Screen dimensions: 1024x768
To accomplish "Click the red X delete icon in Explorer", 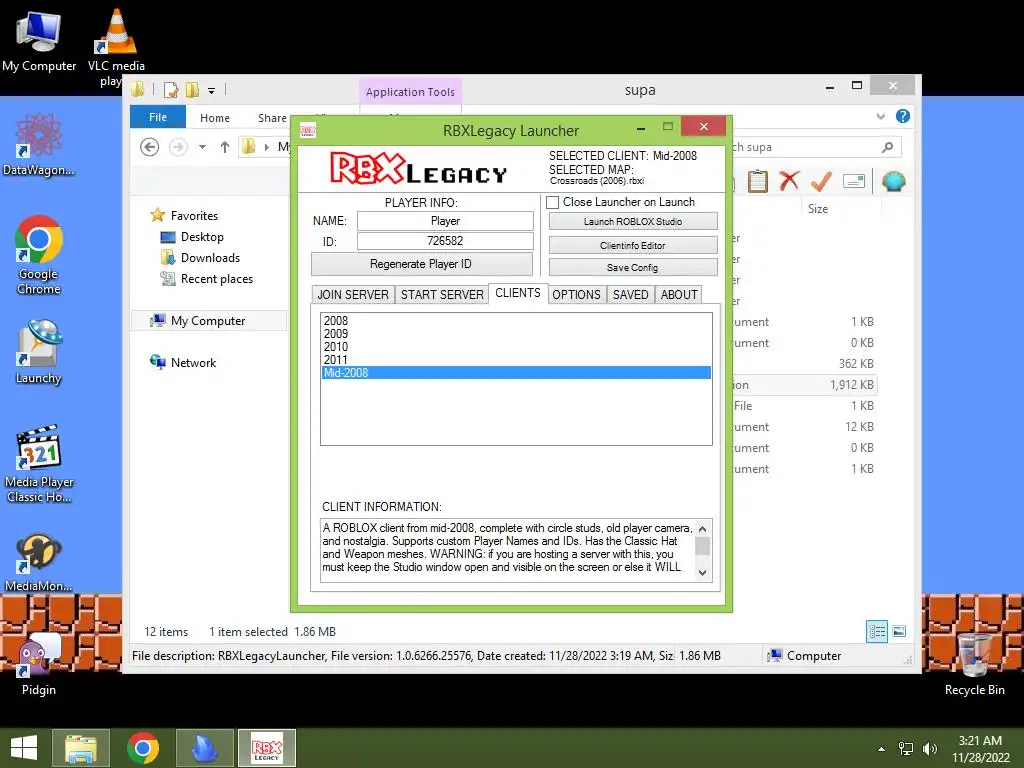I will pos(789,181).
